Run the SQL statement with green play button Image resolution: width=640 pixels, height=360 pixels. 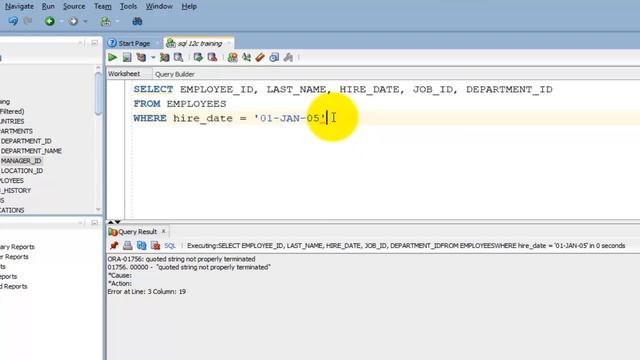(x=113, y=58)
